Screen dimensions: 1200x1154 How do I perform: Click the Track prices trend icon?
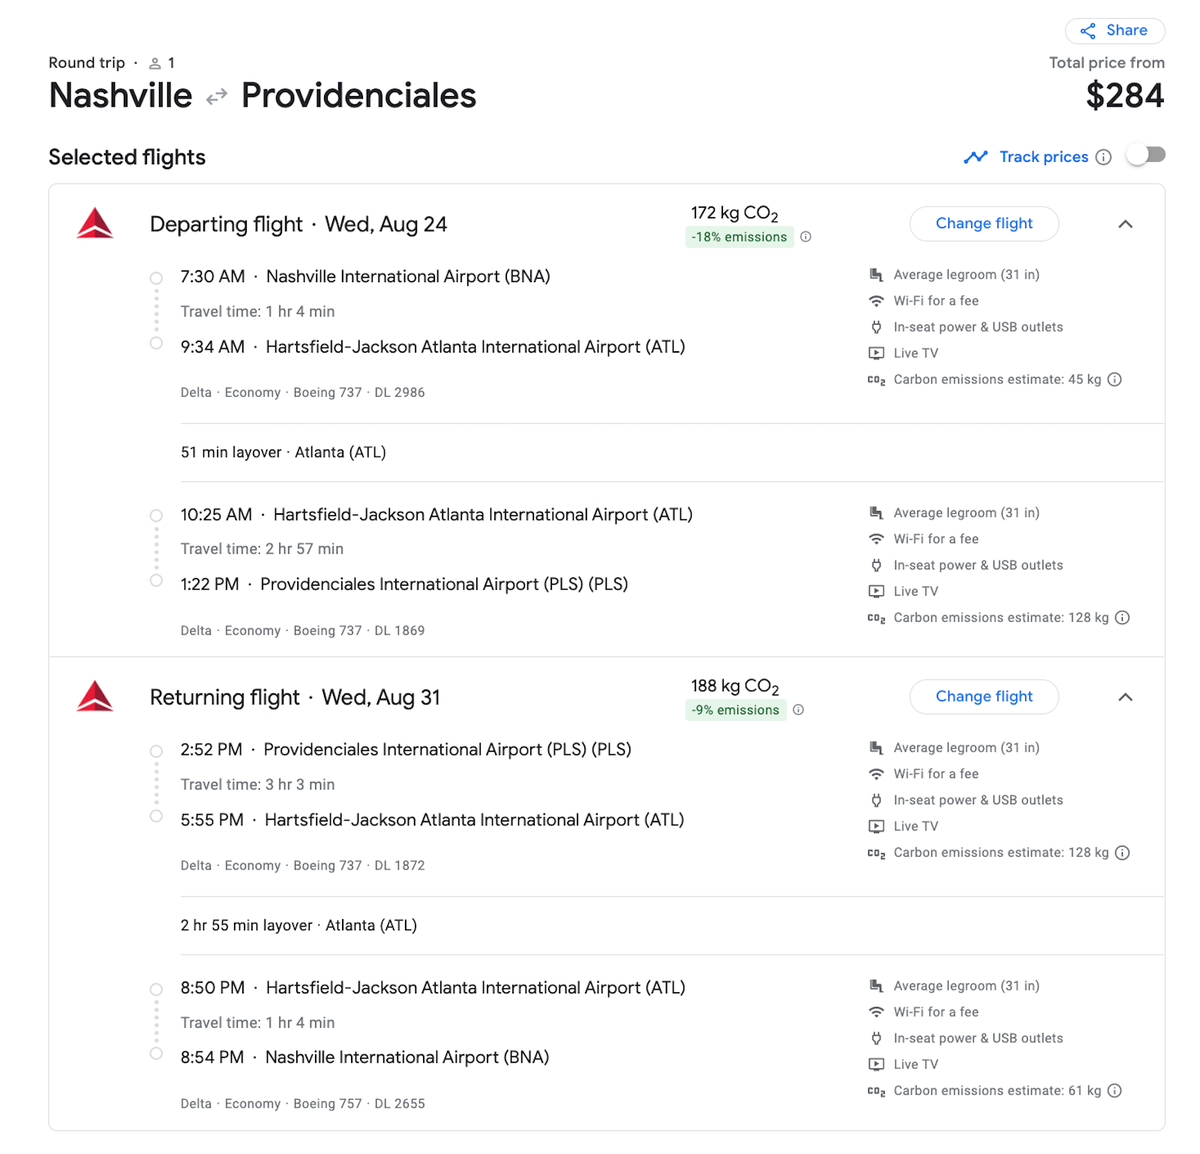tap(975, 157)
